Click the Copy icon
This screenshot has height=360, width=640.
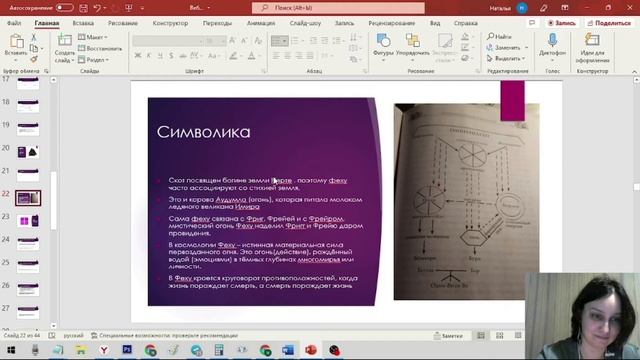pos(34,49)
